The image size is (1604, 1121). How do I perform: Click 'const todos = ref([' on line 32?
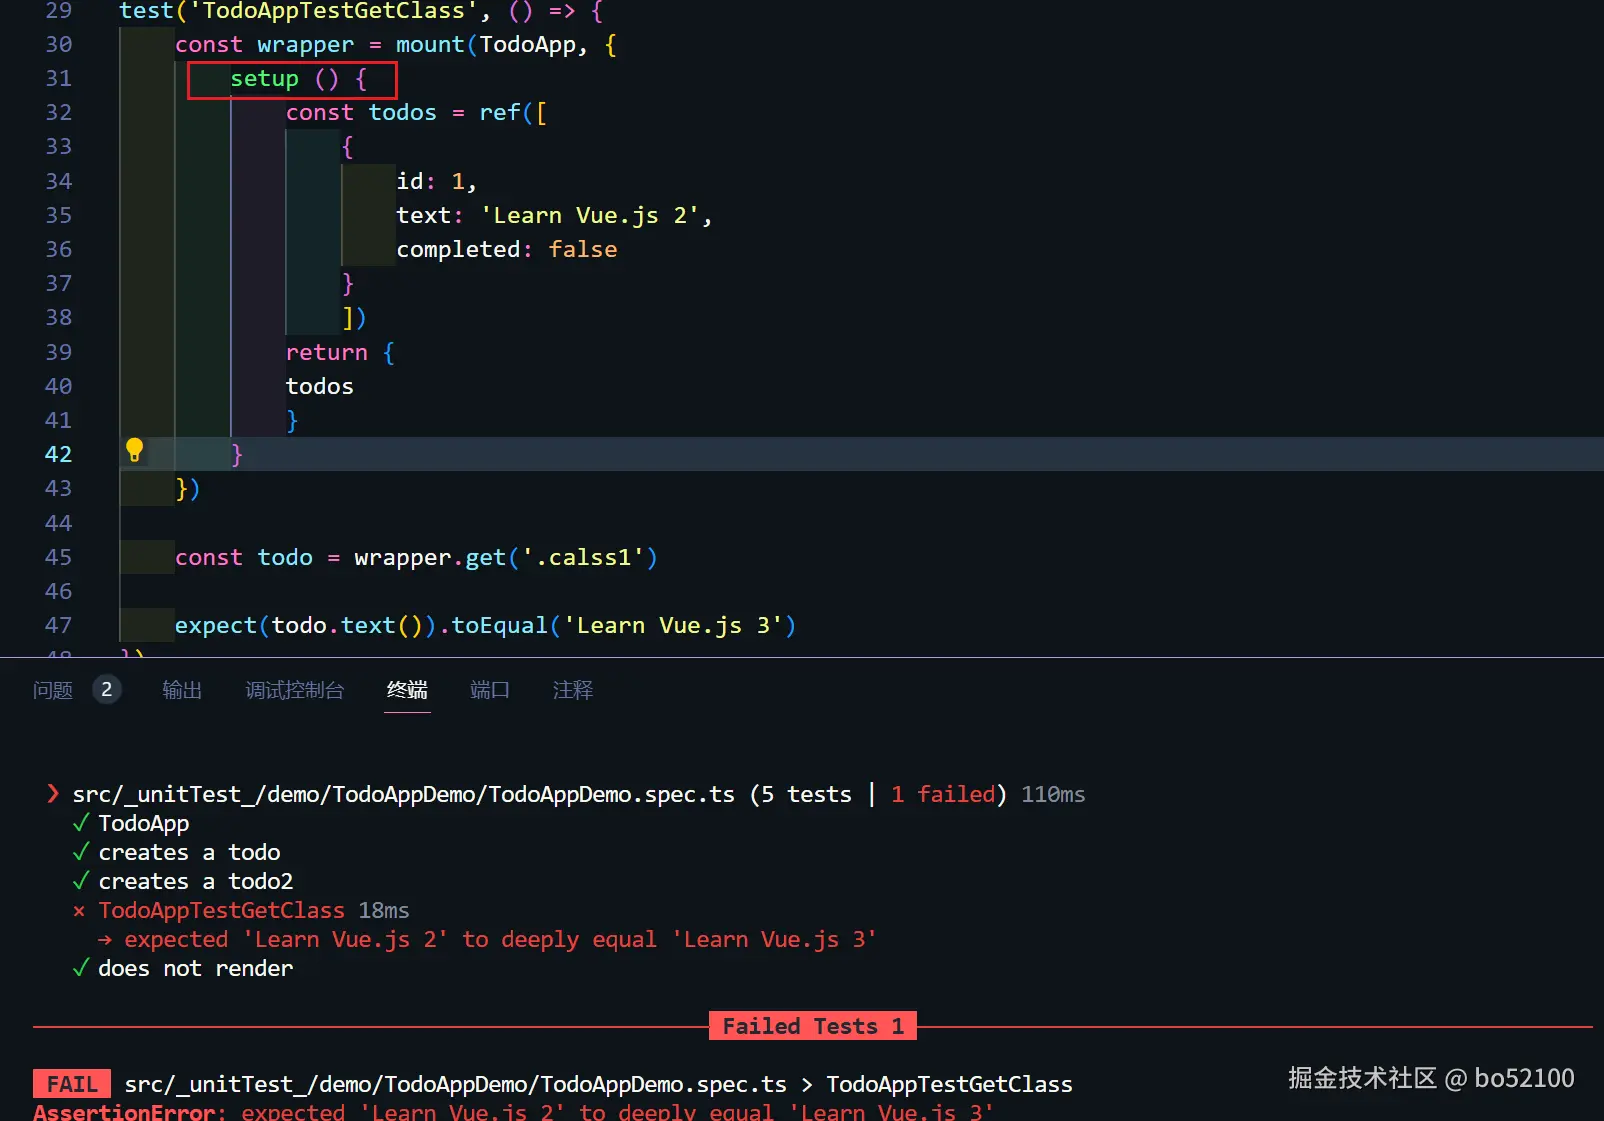click(416, 112)
